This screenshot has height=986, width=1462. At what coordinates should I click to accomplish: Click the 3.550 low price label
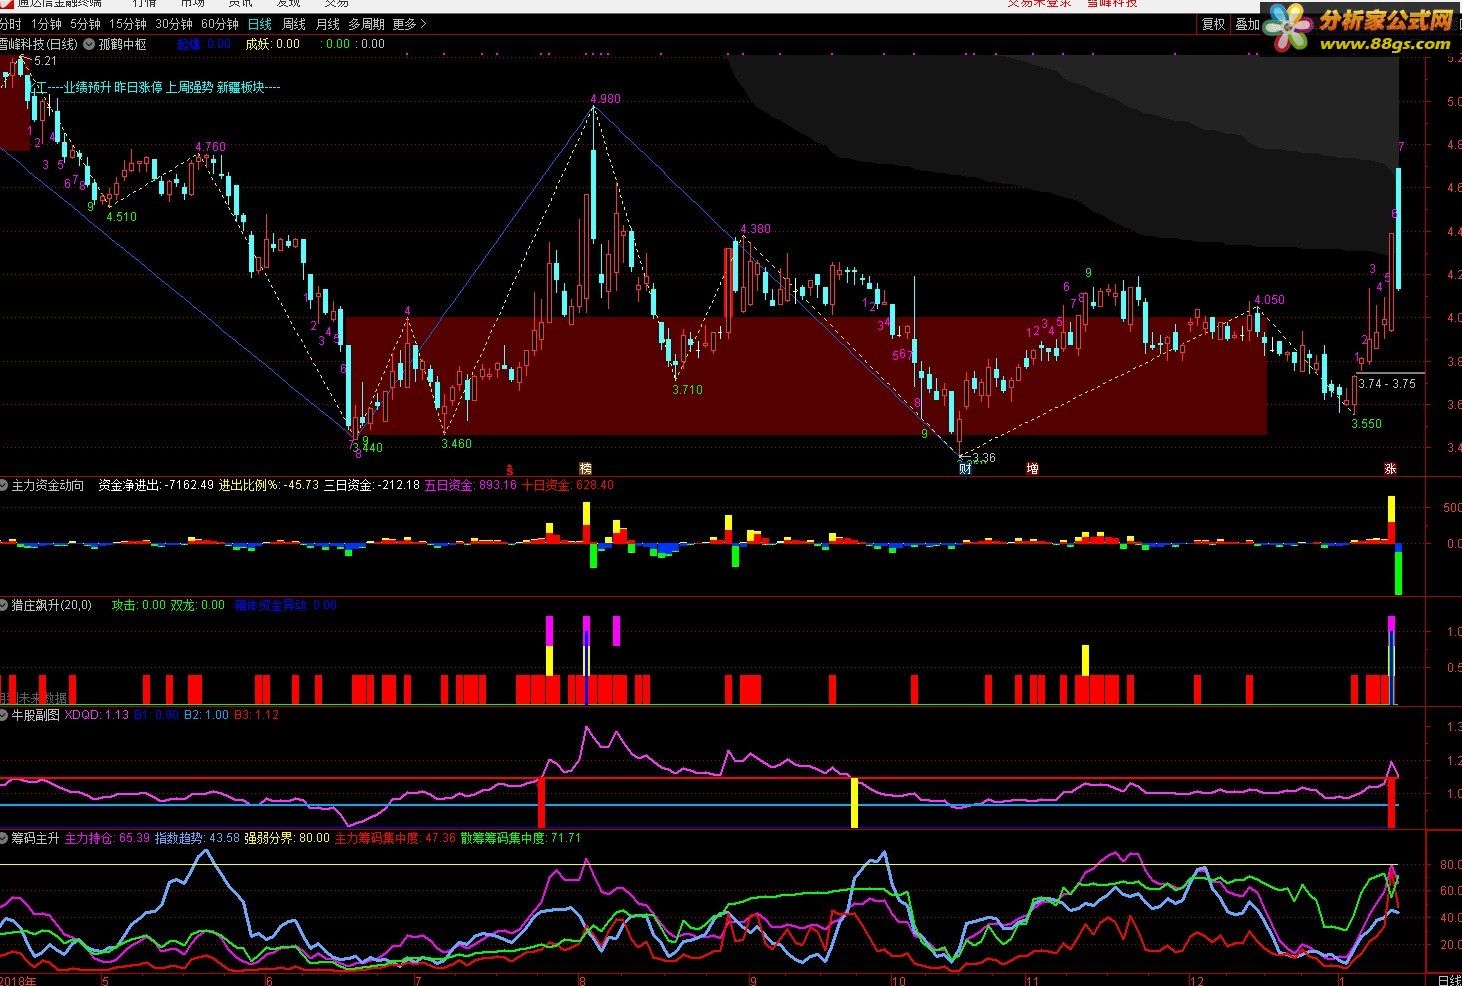click(x=1366, y=424)
